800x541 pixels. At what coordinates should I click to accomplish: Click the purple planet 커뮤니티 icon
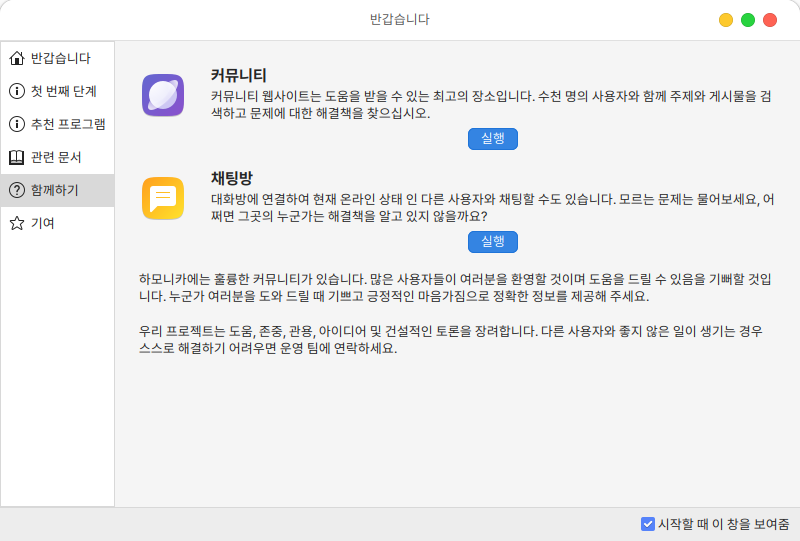tap(163, 95)
